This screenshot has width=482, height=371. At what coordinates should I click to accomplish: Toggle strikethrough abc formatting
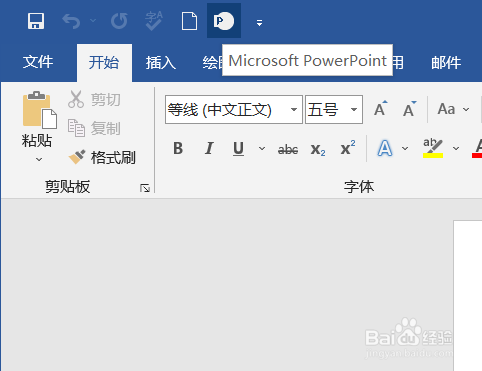[x=288, y=149]
